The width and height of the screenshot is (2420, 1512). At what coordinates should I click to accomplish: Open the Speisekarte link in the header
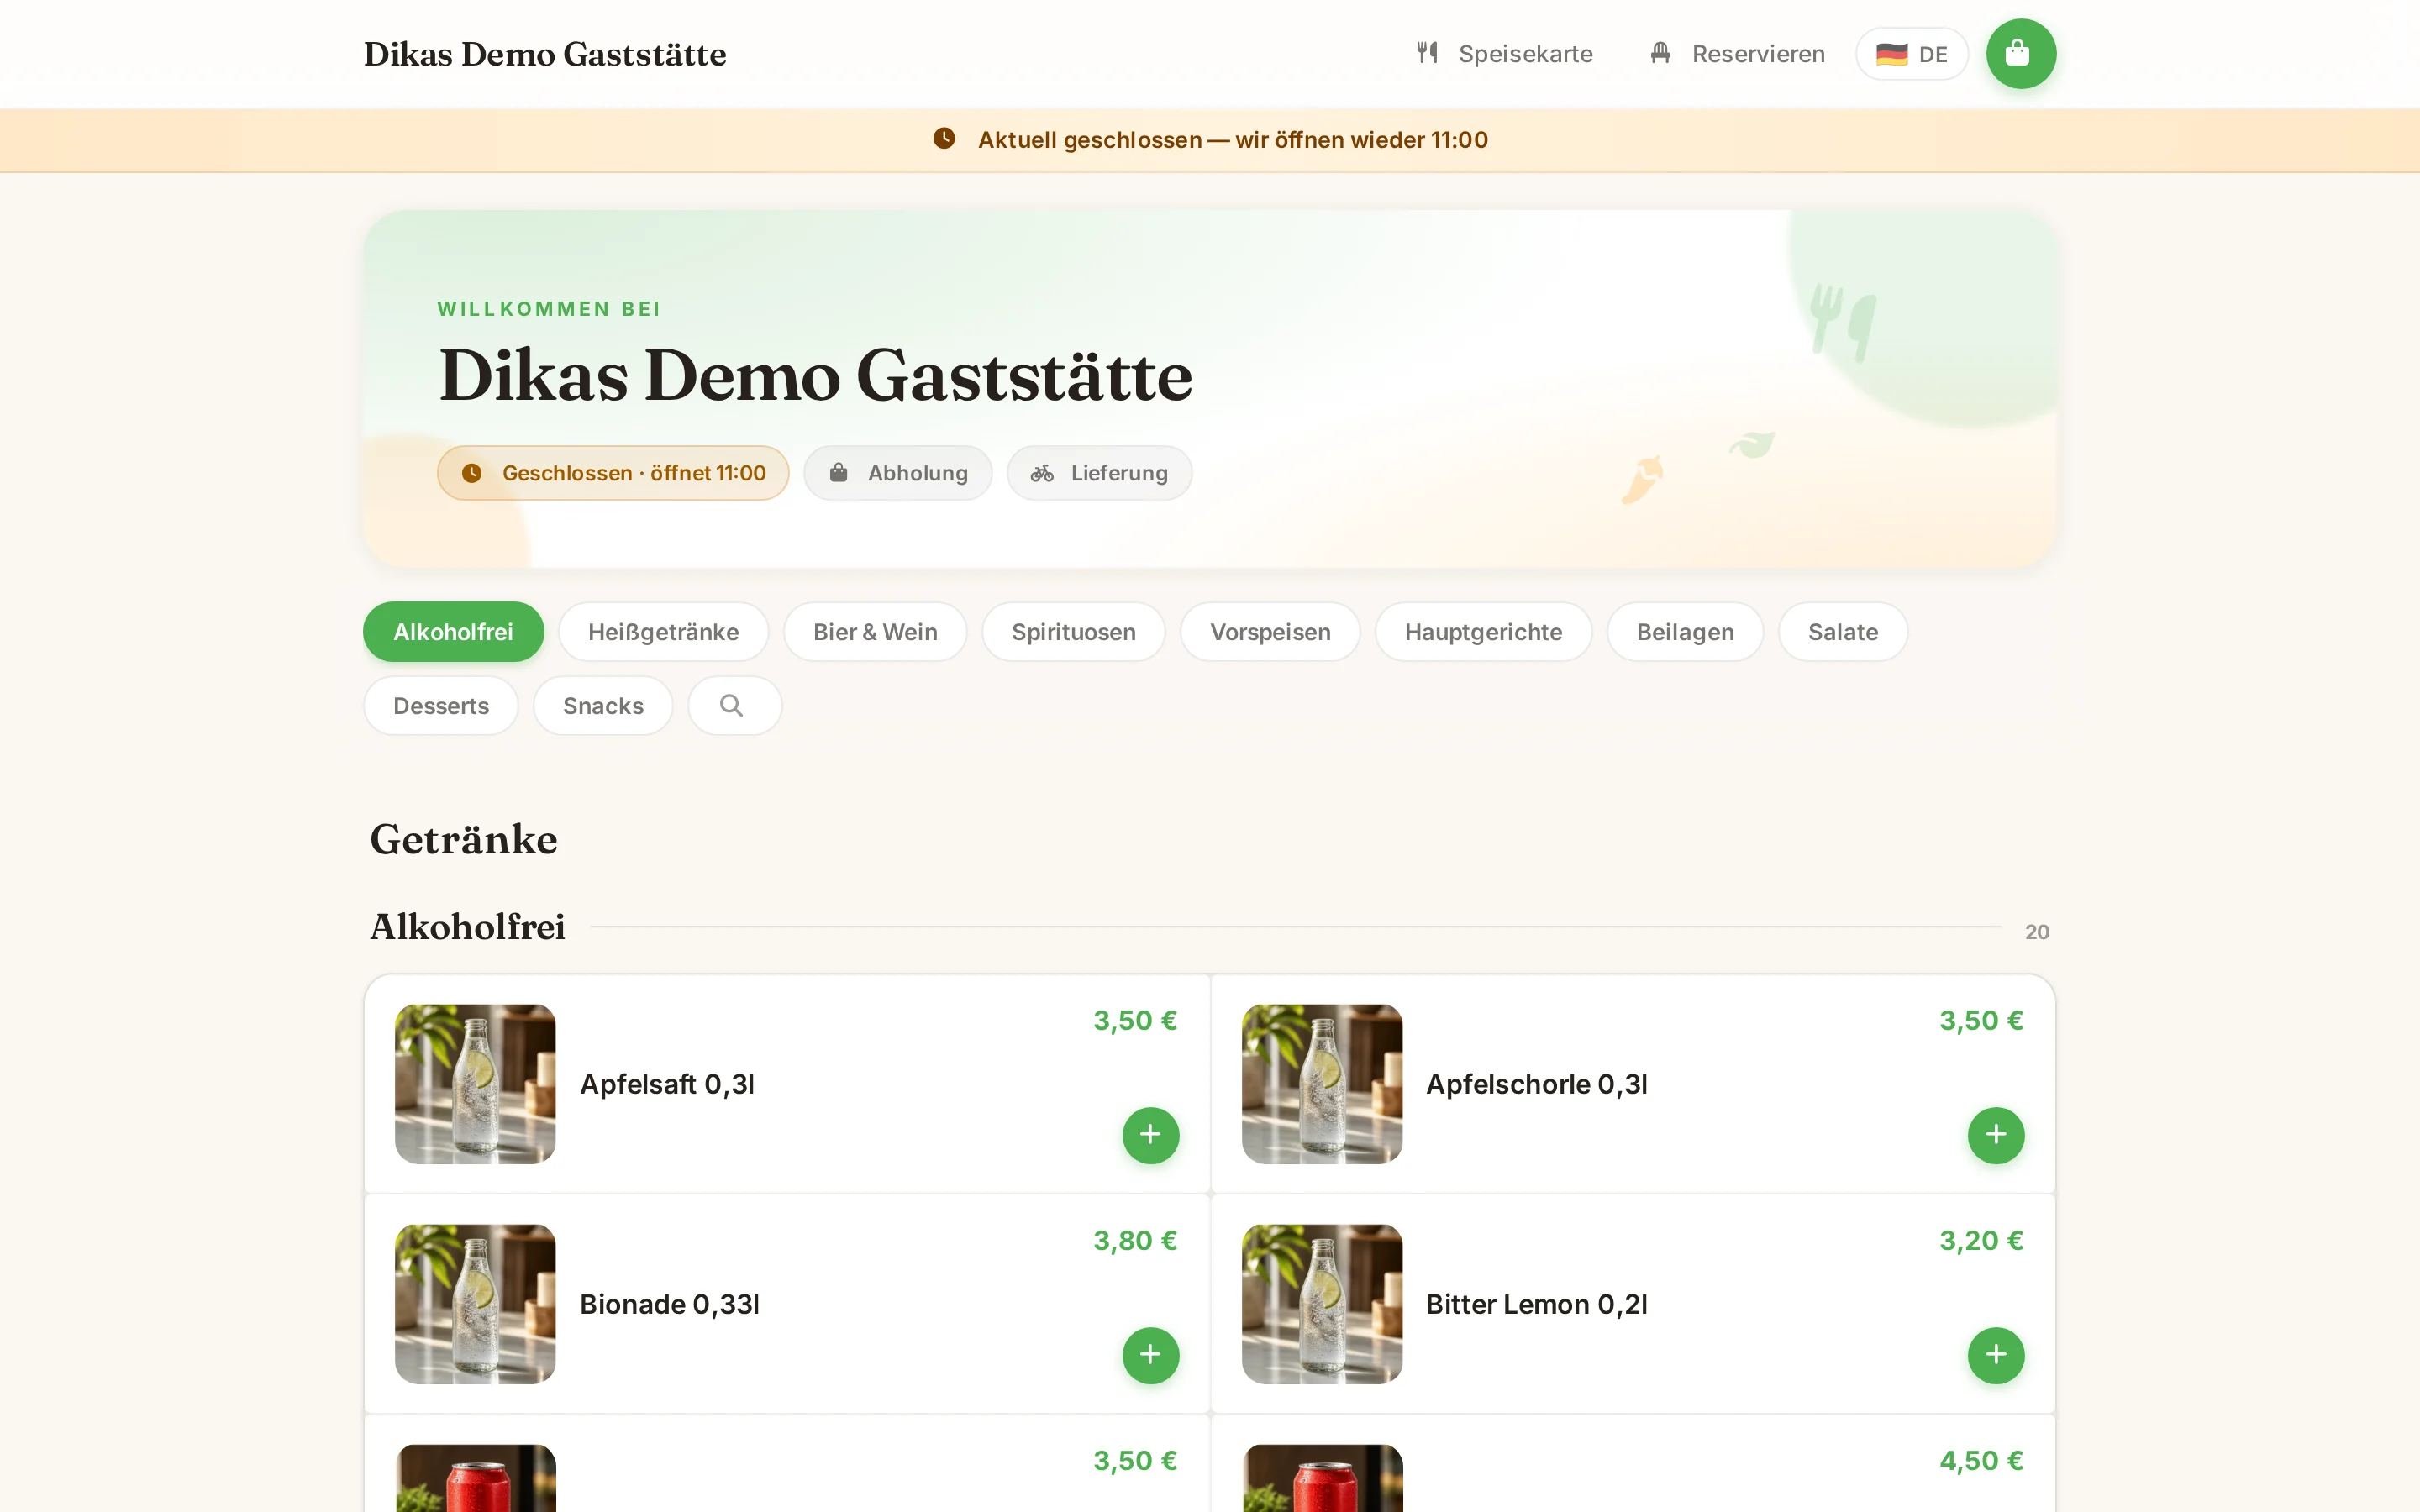[x=1504, y=54]
